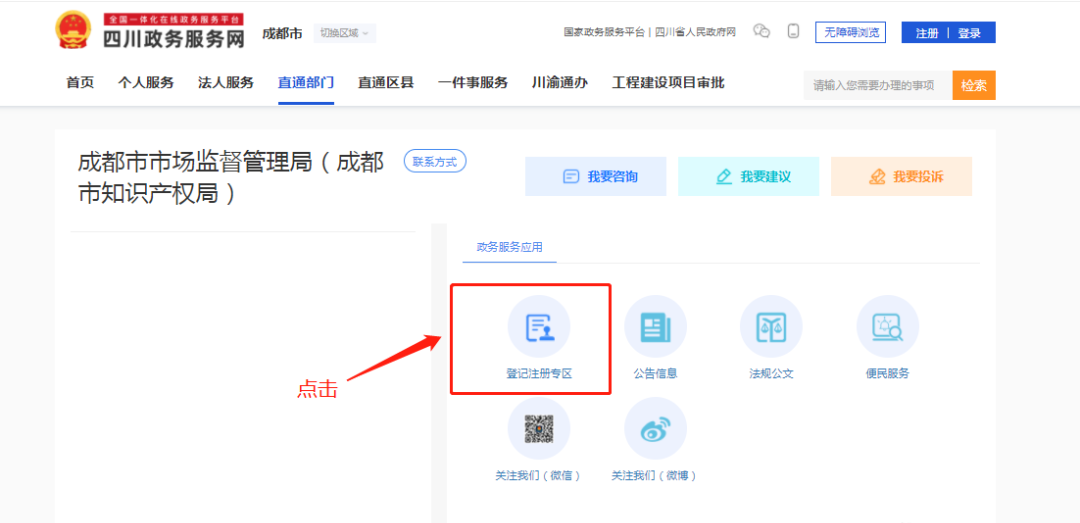Open the 登记注册专区 icon
1080x523 pixels.
click(x=539, y=327)
